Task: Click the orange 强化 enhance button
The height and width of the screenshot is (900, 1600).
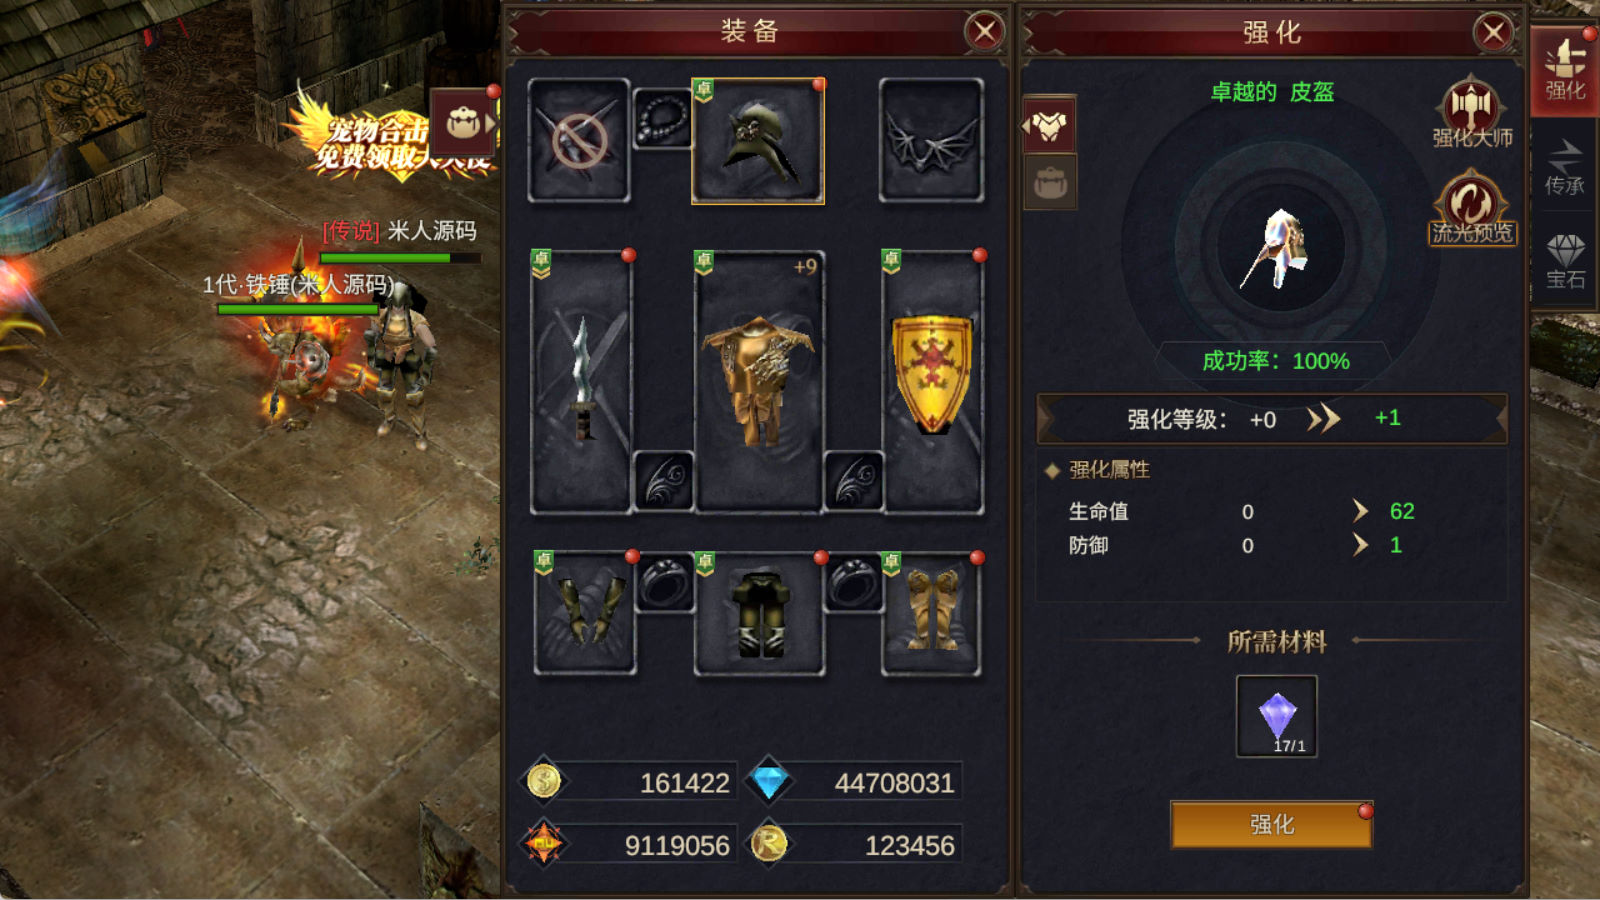Action: [1271, 824]
